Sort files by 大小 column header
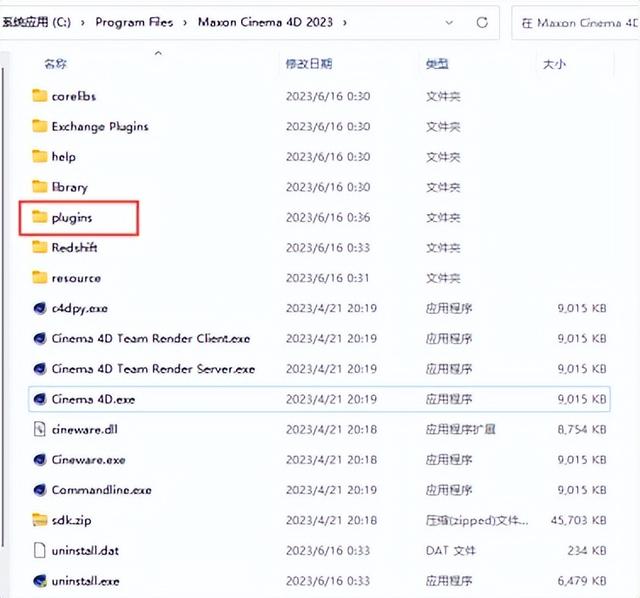The height and width of the screenshot is (598, 640). click(554, 64)
